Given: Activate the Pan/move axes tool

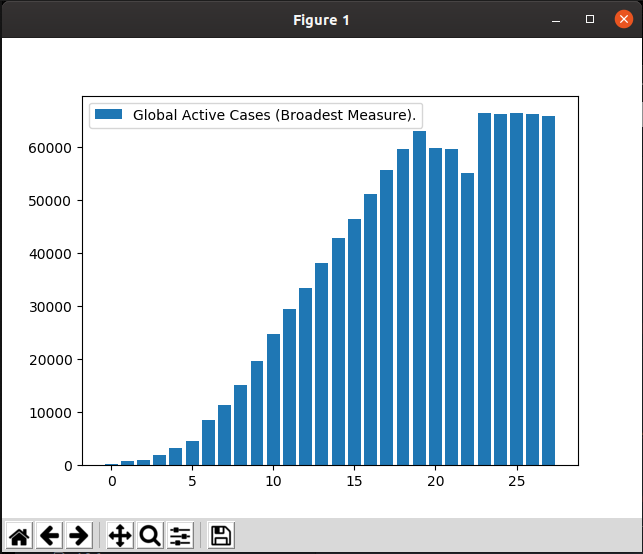Looking at the screenshot, I should click(x=120, y=536).
